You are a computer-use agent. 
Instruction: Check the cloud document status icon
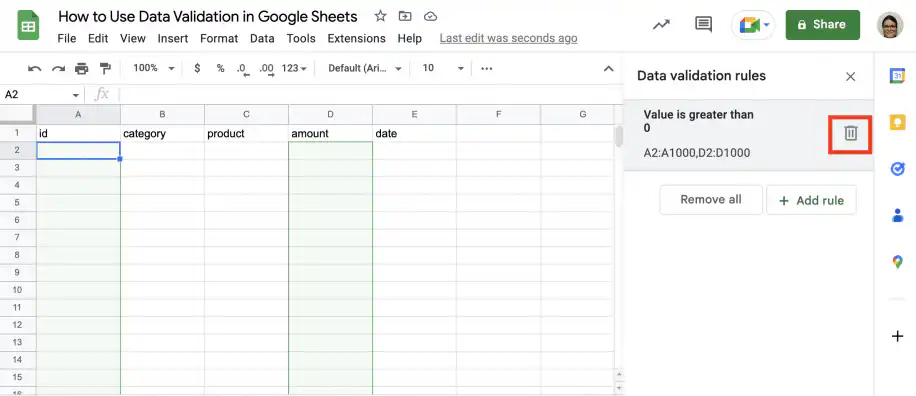(x=431, y=16)
